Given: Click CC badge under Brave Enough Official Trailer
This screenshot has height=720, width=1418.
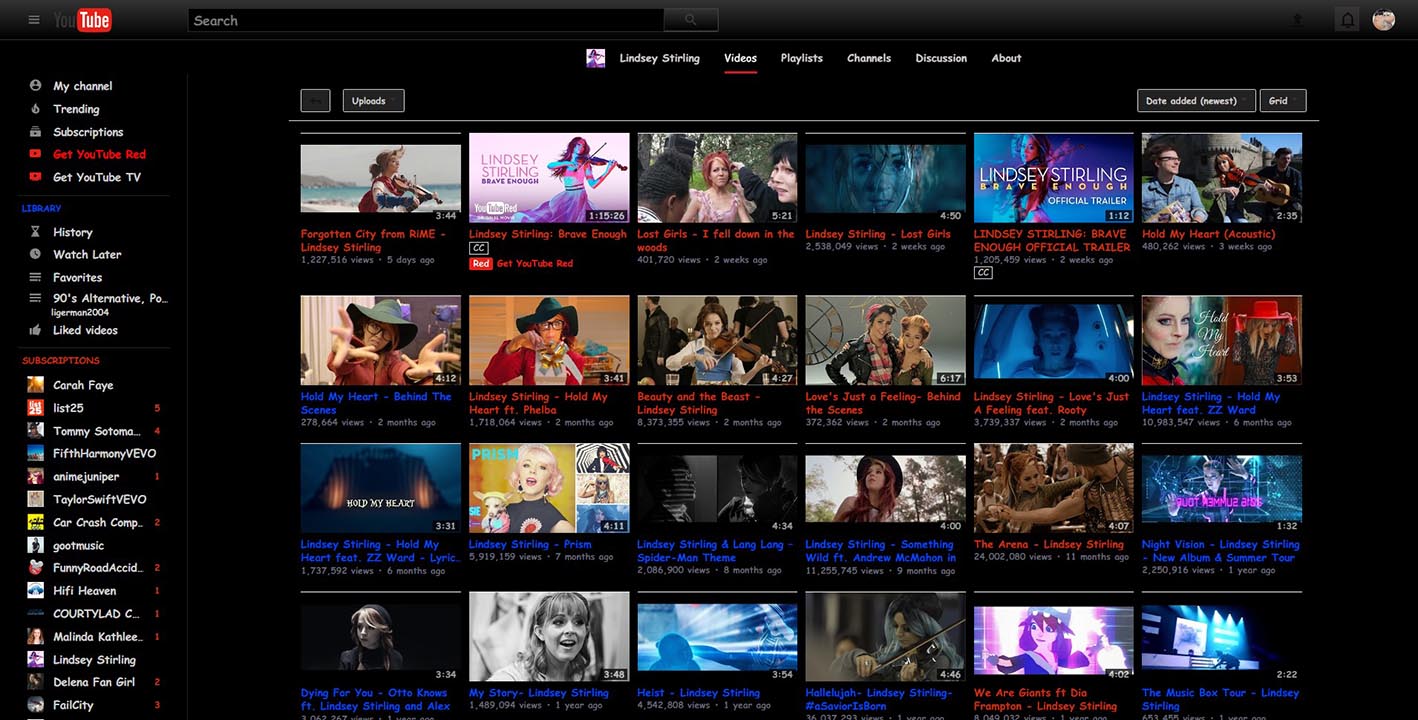Looking at the screenshot, I should pyautogui.click(x=983, y=272).
